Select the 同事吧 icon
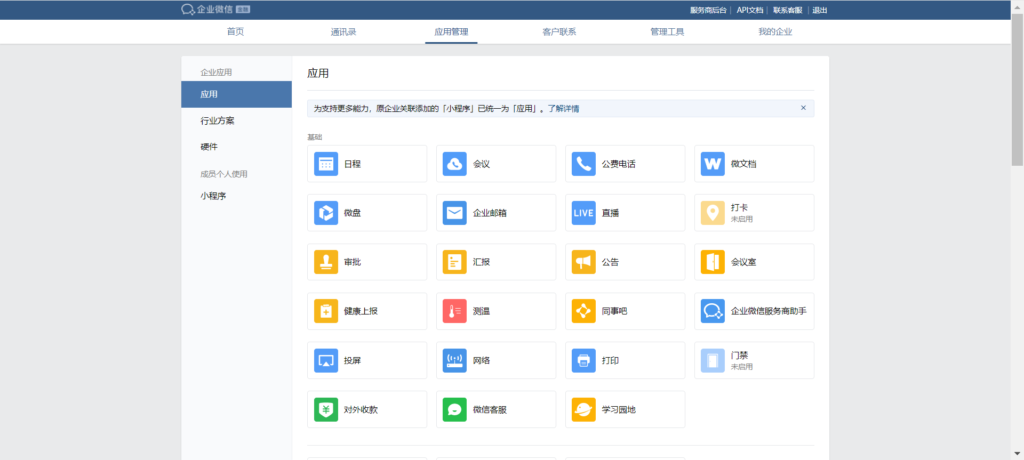Screen dimensions: 1024x460 (584, 311)
